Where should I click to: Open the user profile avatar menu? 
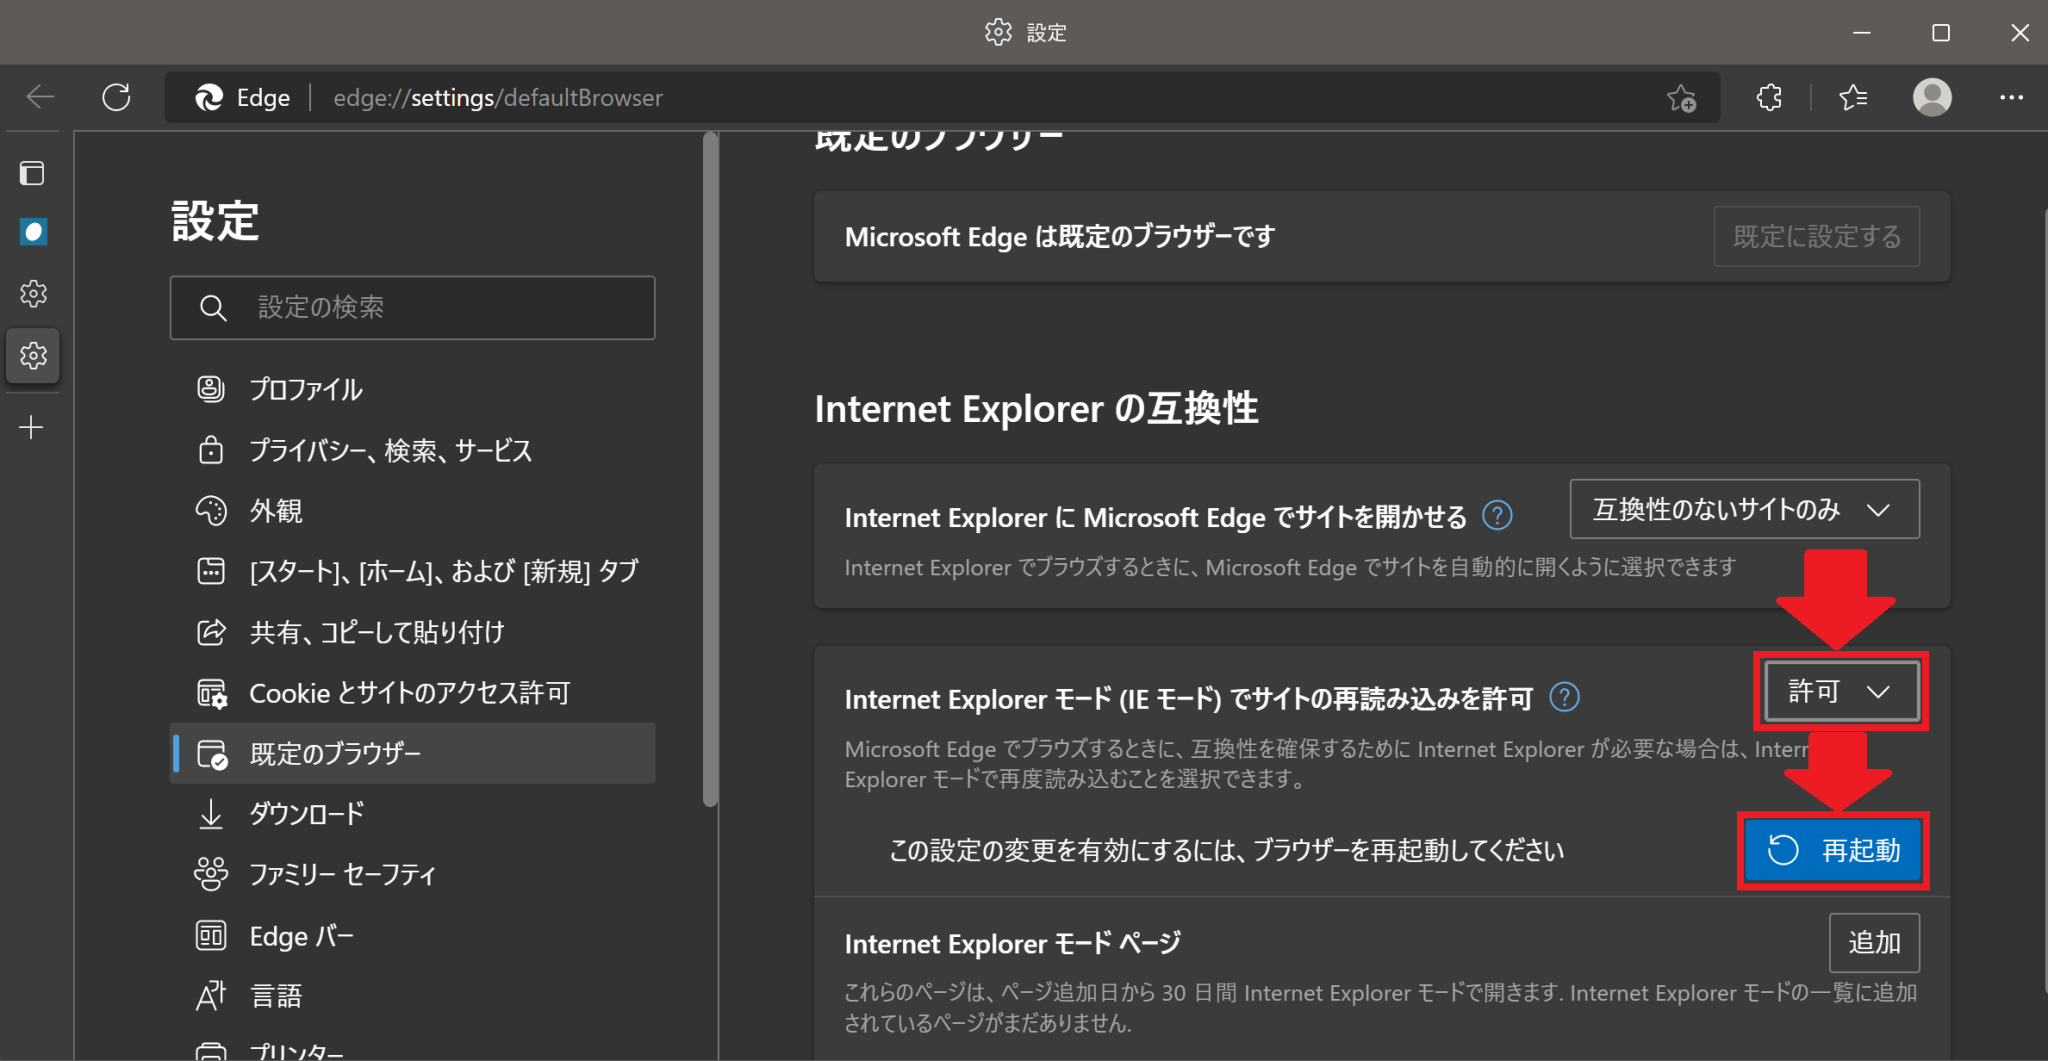click(x=1932, y=97)
